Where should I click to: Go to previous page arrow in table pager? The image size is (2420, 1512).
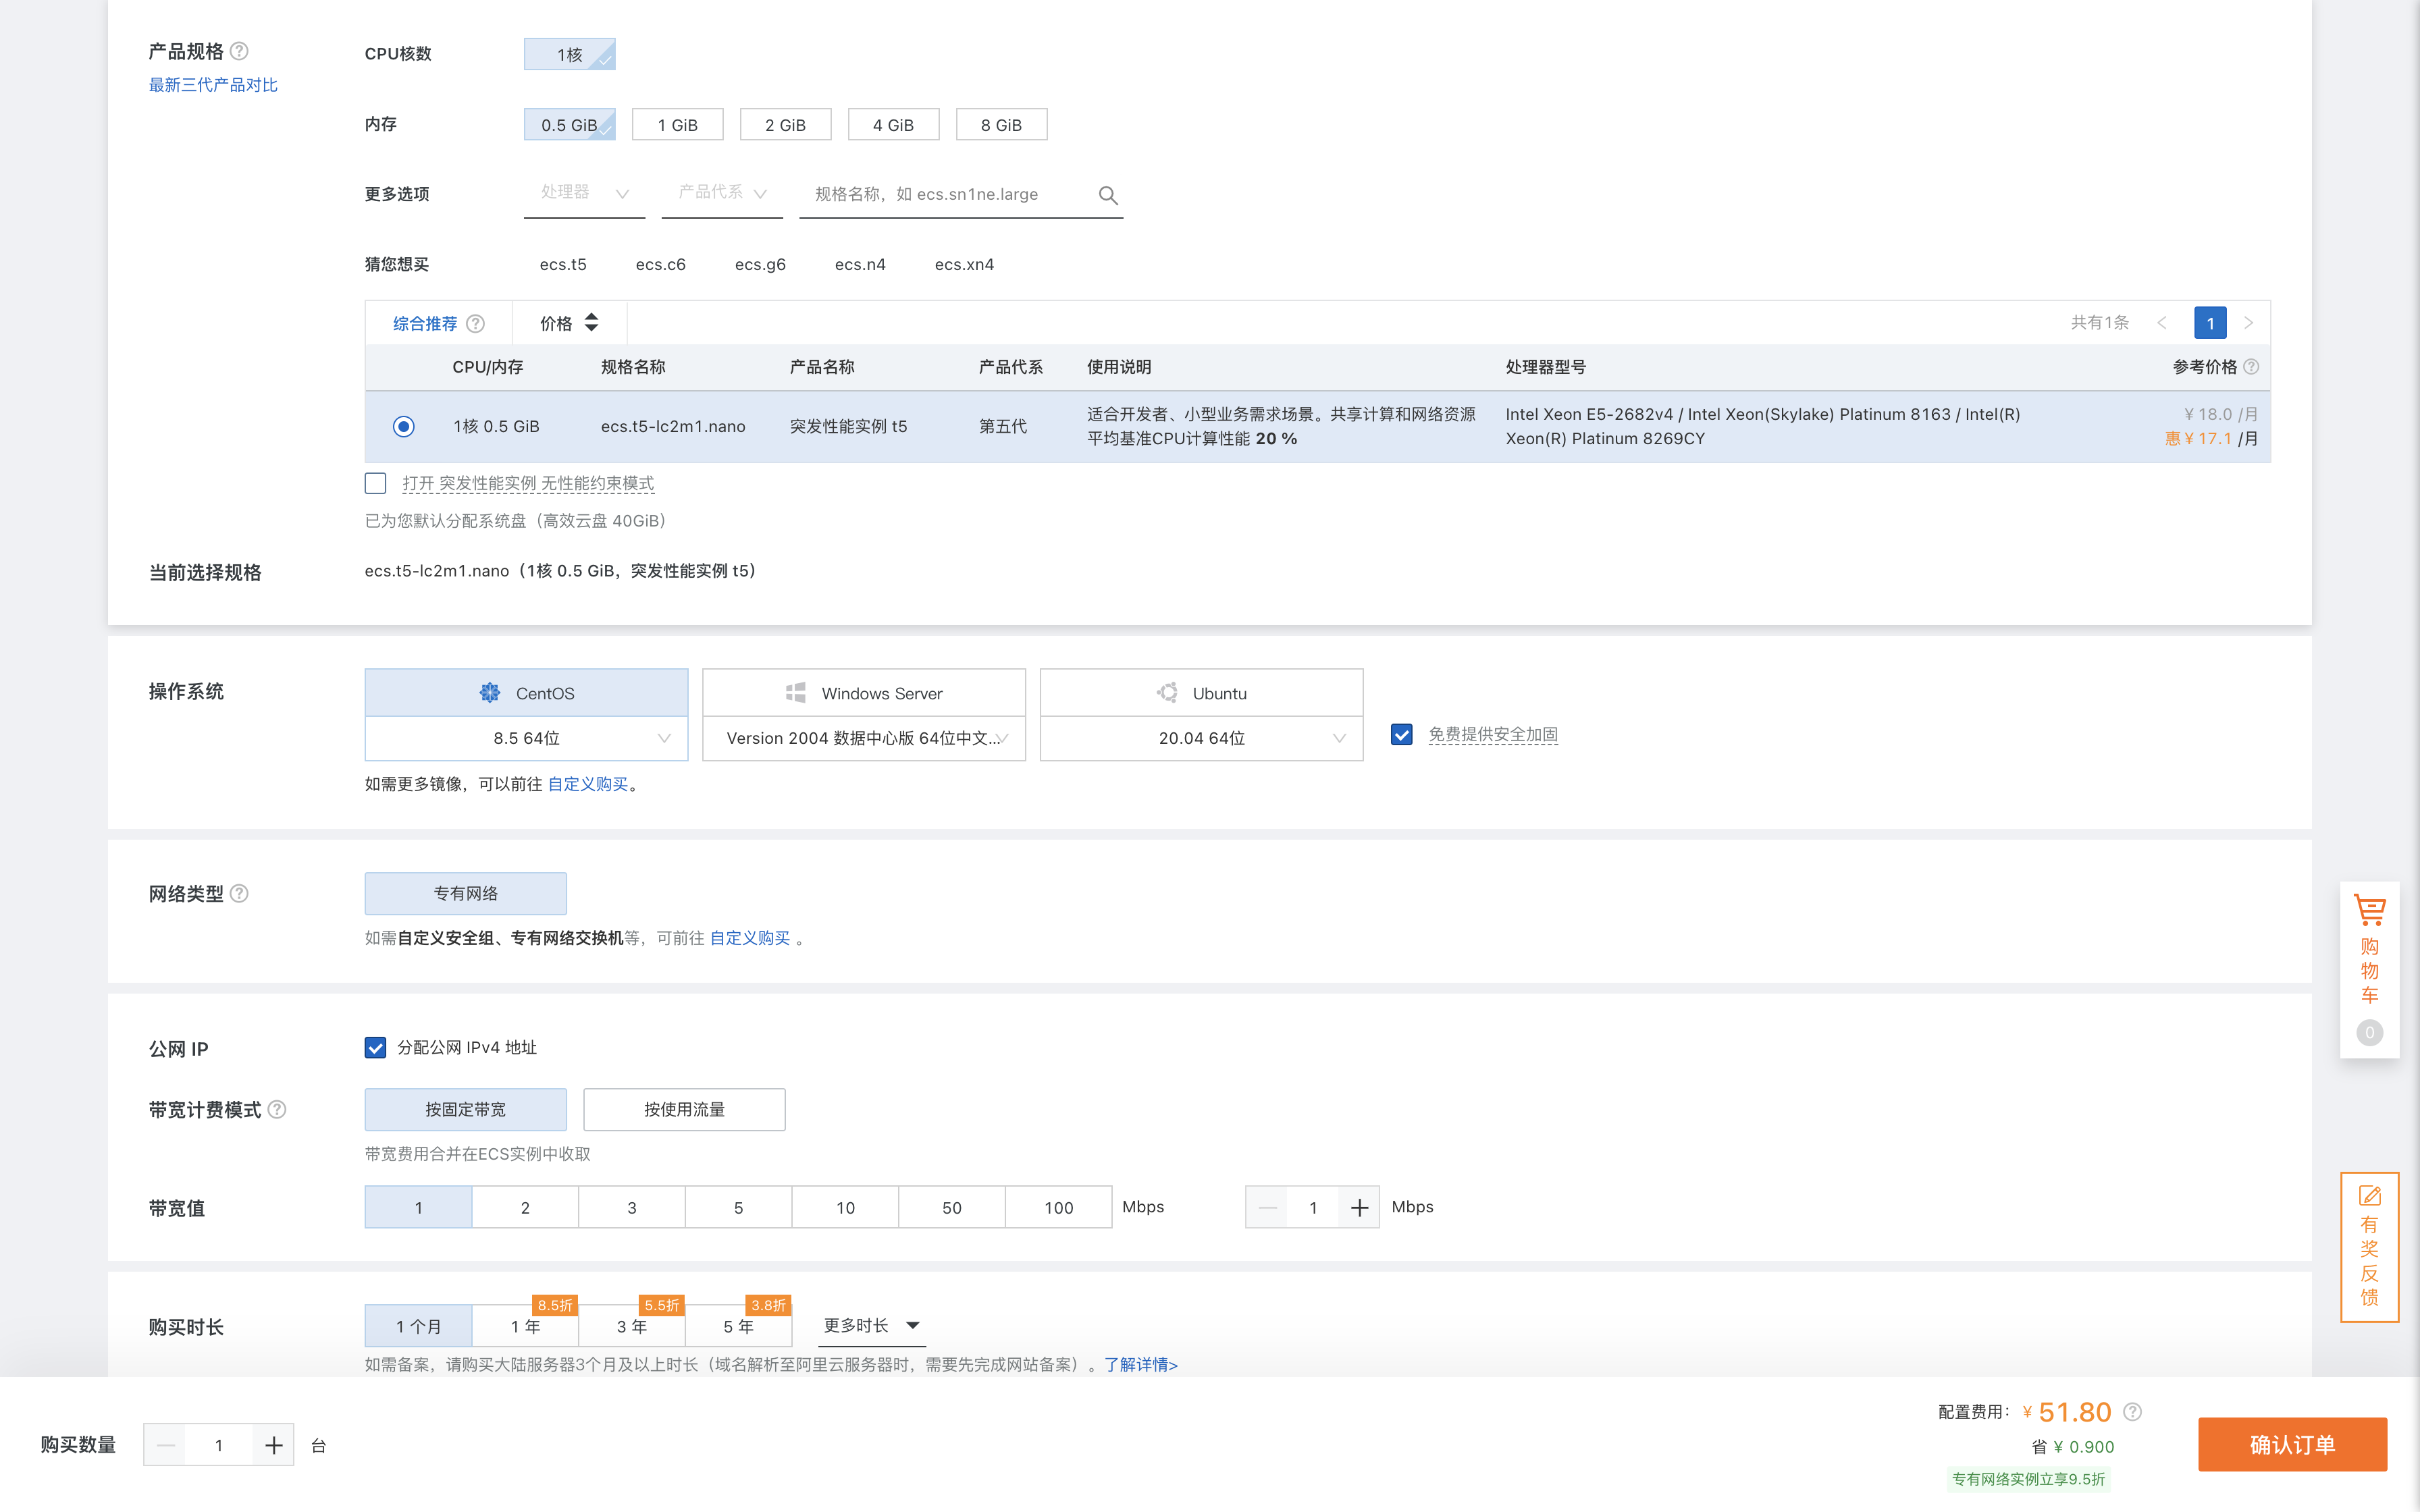coord(2162,322)
